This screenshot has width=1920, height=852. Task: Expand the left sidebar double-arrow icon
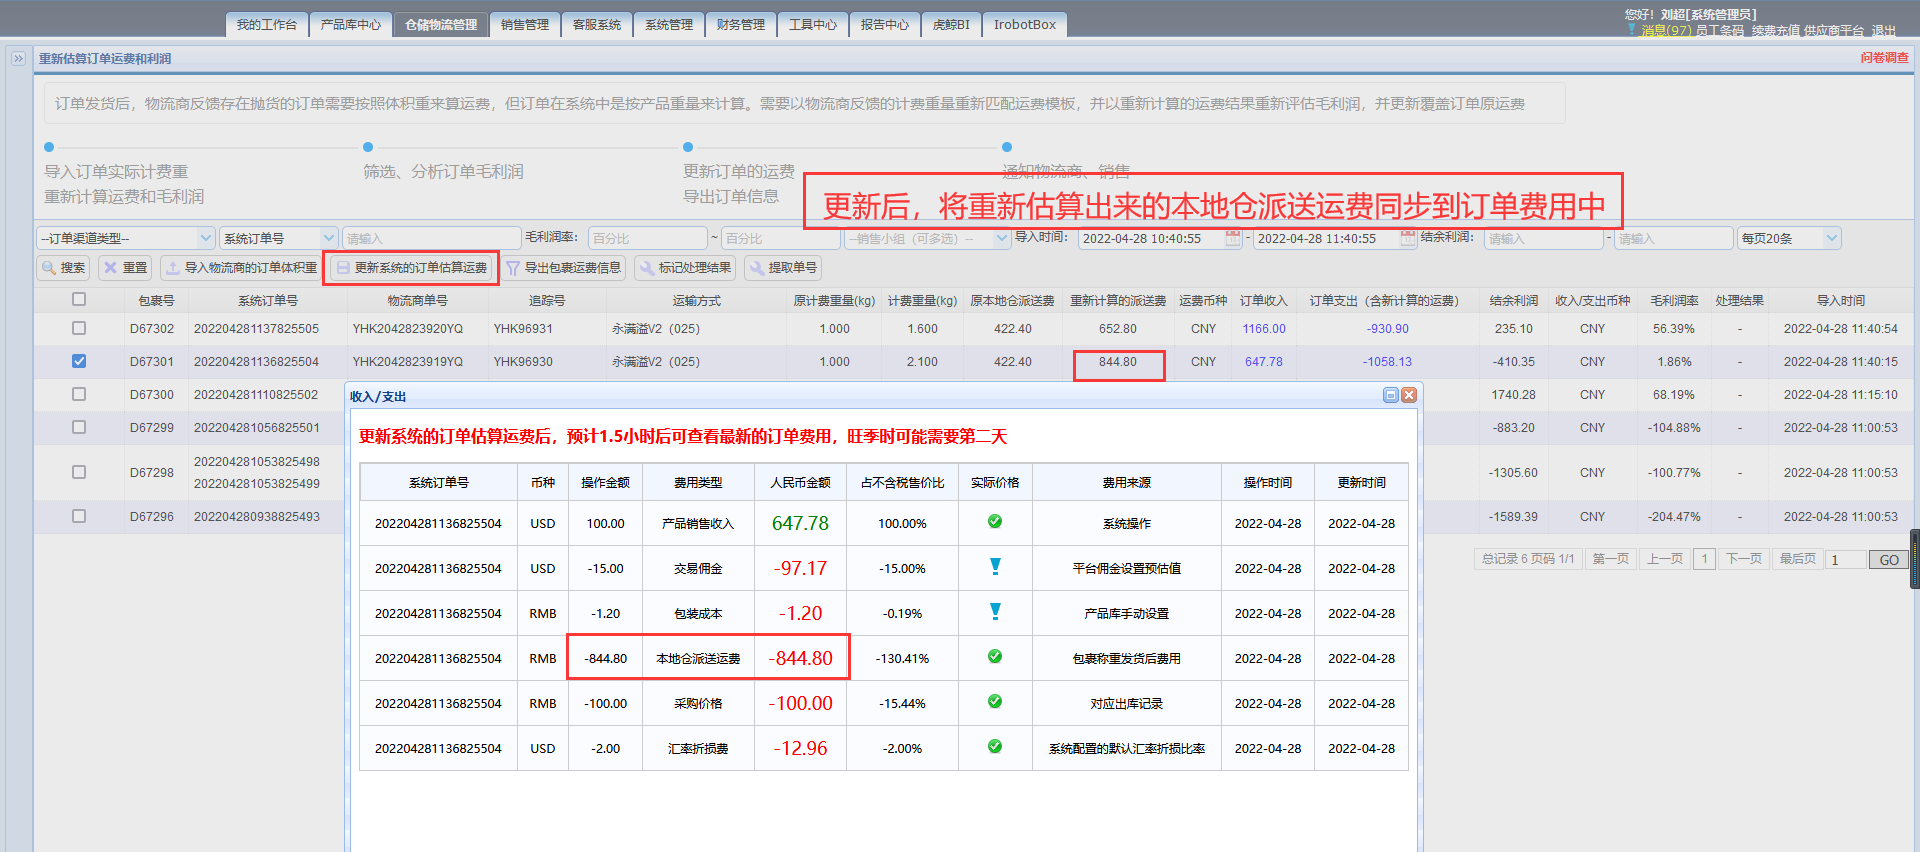pyautogui.click(x=18, y=59)
